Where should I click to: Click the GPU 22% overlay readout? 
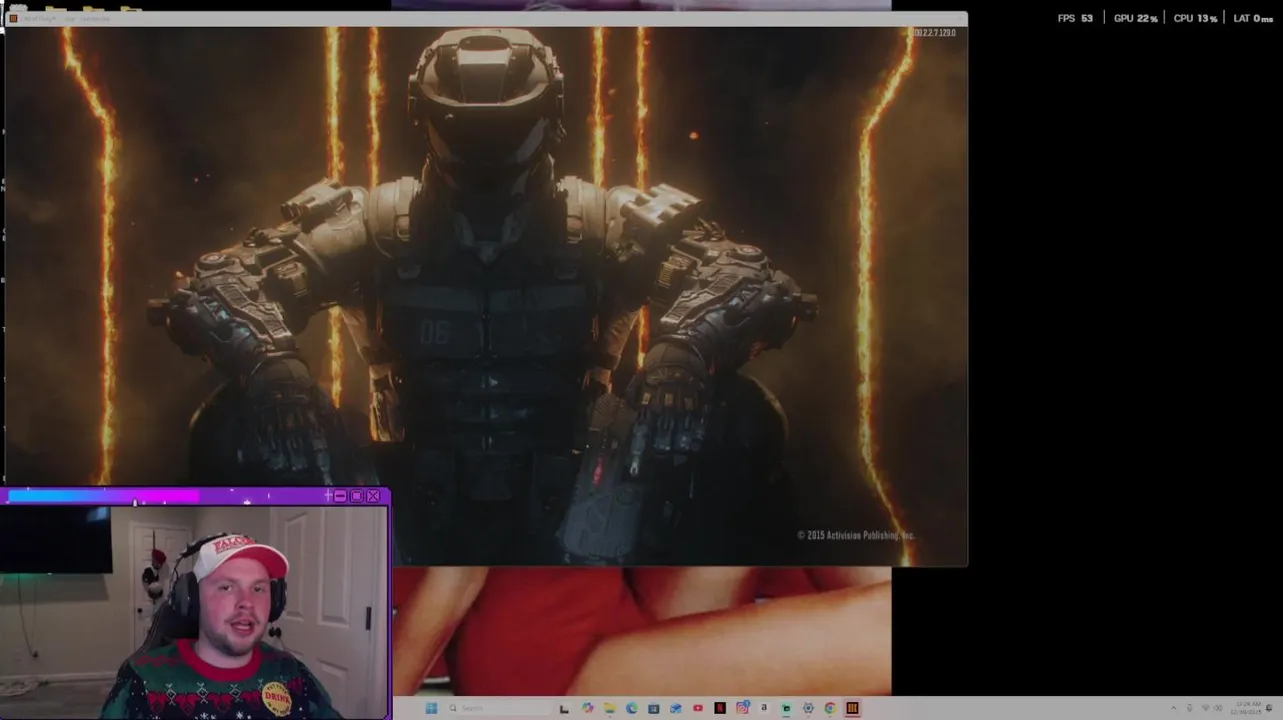pos(1135,18)
